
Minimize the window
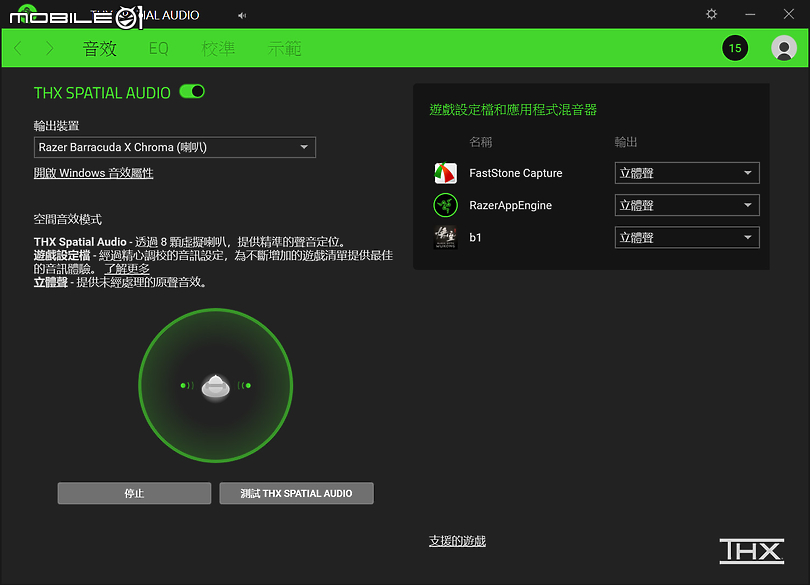(x=750, y=14)
